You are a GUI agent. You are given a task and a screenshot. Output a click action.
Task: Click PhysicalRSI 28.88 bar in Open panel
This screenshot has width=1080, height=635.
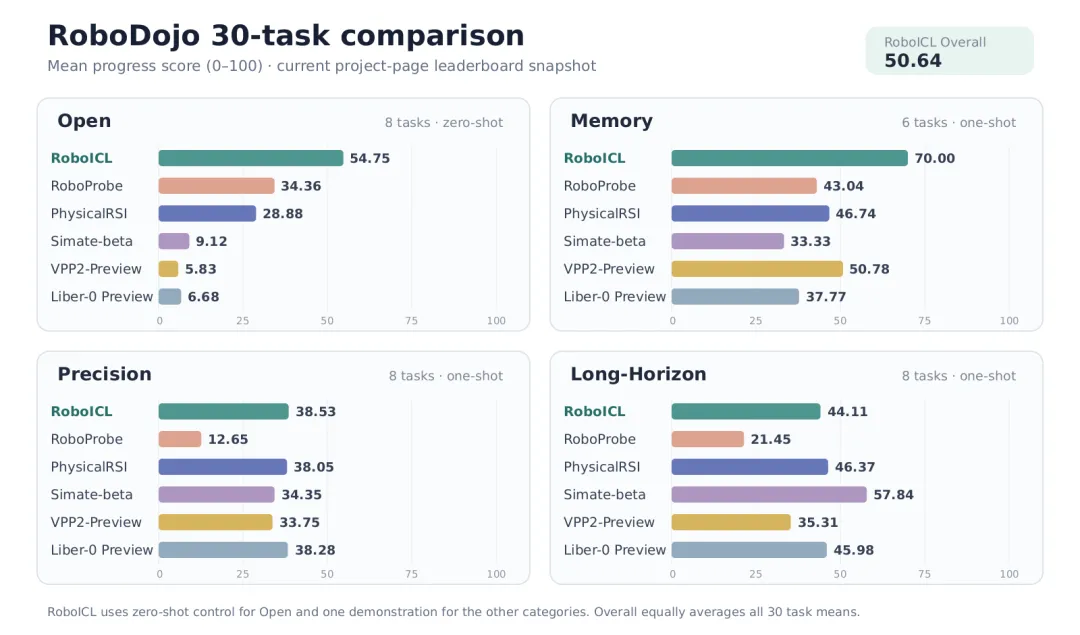pos(207,214)
